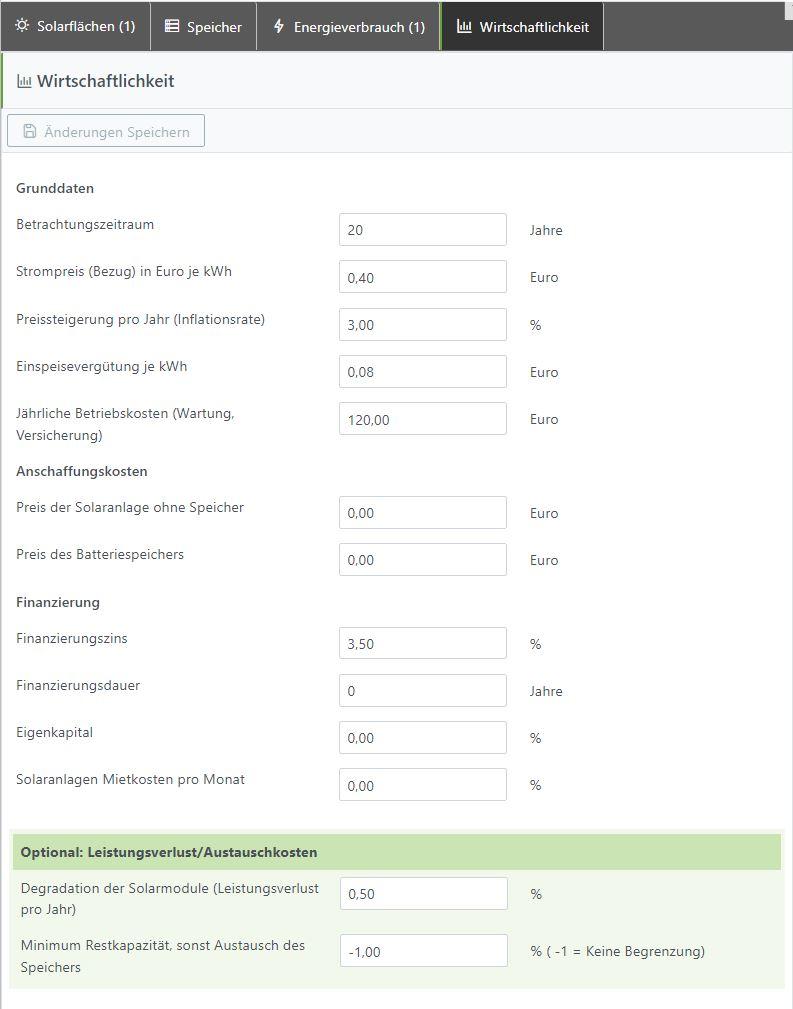The image size is (793, 1009).
Task: Click the lightning bolt on Energieverbrauch tab
Action: (x=277, y=27)
